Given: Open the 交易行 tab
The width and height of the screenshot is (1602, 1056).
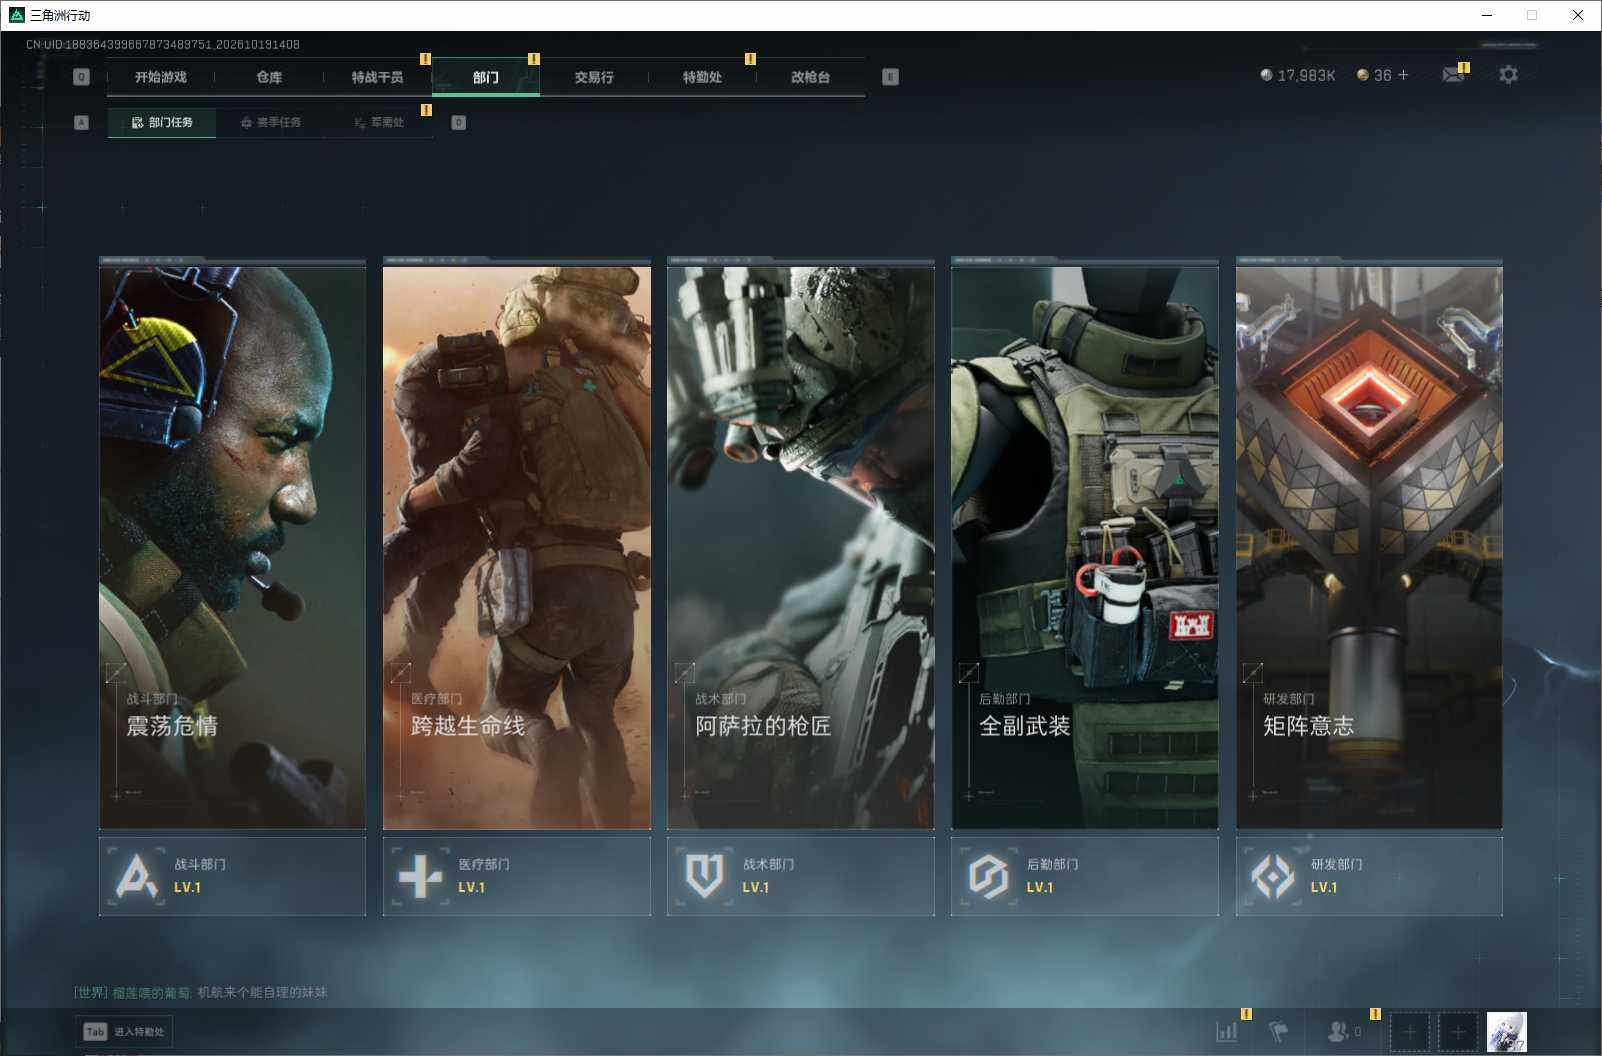Looking at the screenshot, I should (x=594, y=77).
